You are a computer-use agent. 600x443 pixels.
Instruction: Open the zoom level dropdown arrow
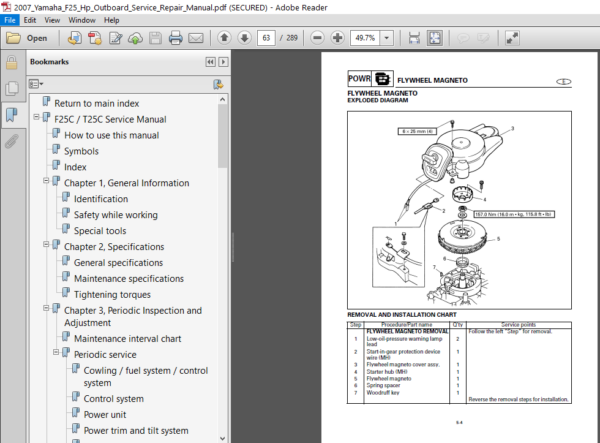386,38
